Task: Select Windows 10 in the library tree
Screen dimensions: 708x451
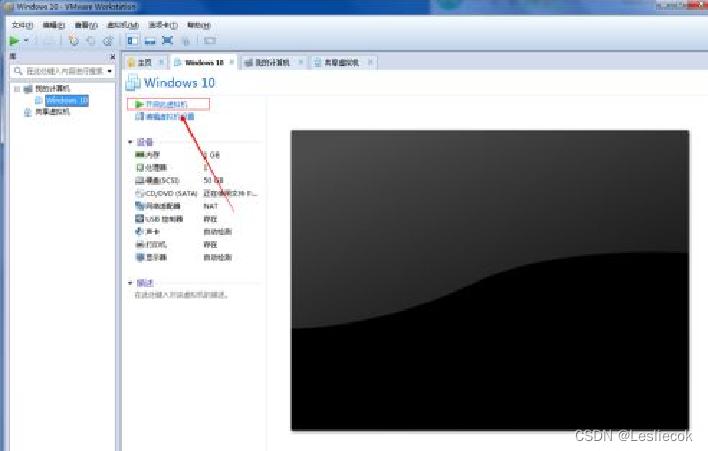Action: click(x=67, y=100)
